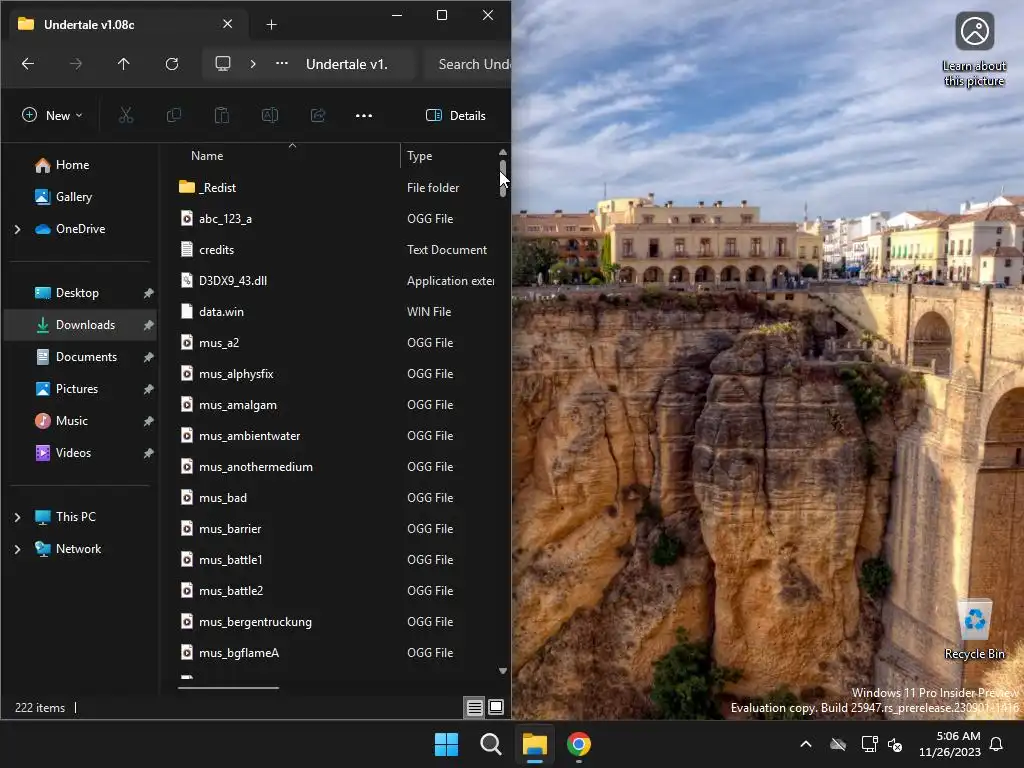Expand the Network tree node
Viewport: 1024px width, 768px height.
point(18,549)
